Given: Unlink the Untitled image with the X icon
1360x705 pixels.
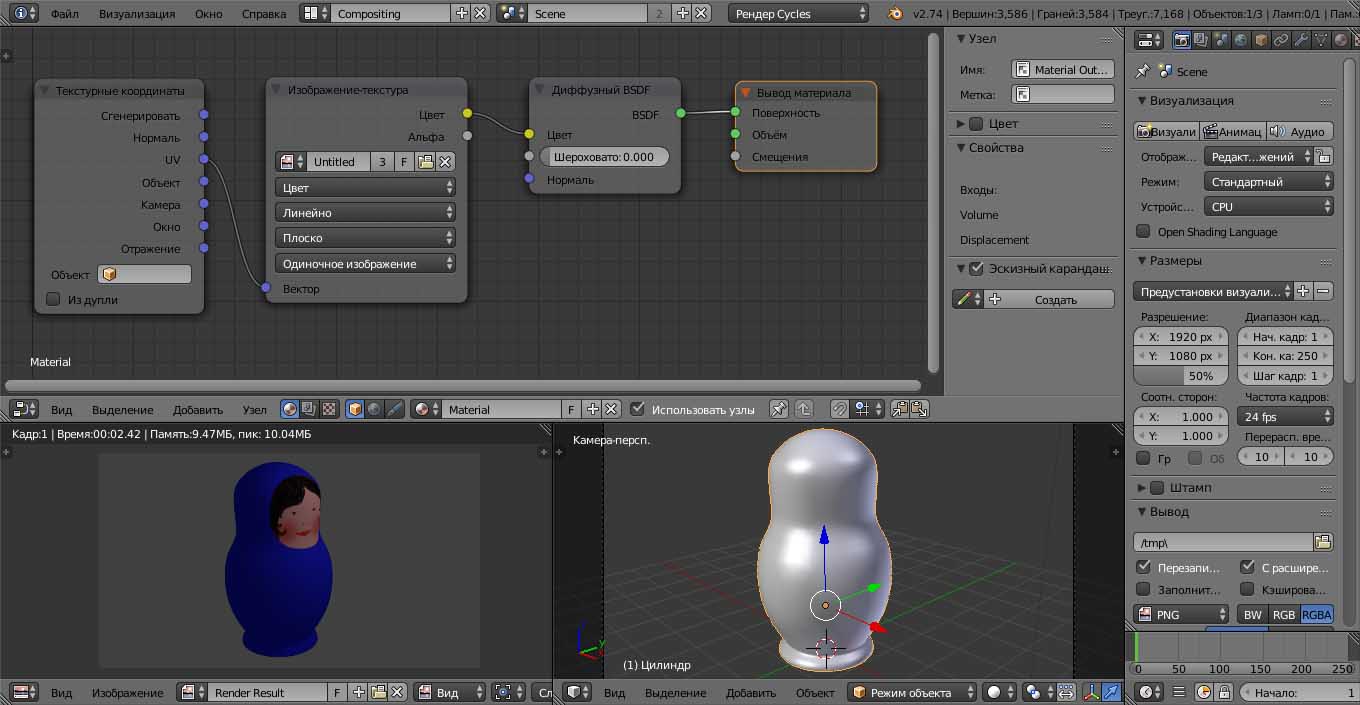Looking at the screenshot, I should point(446,162).
